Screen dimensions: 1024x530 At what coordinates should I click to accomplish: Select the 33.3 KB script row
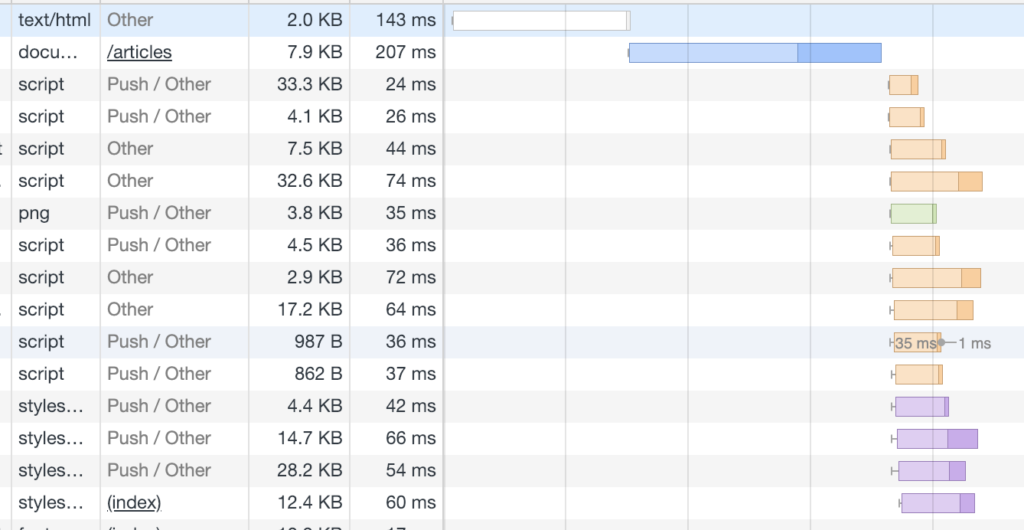tap(512, 85)
